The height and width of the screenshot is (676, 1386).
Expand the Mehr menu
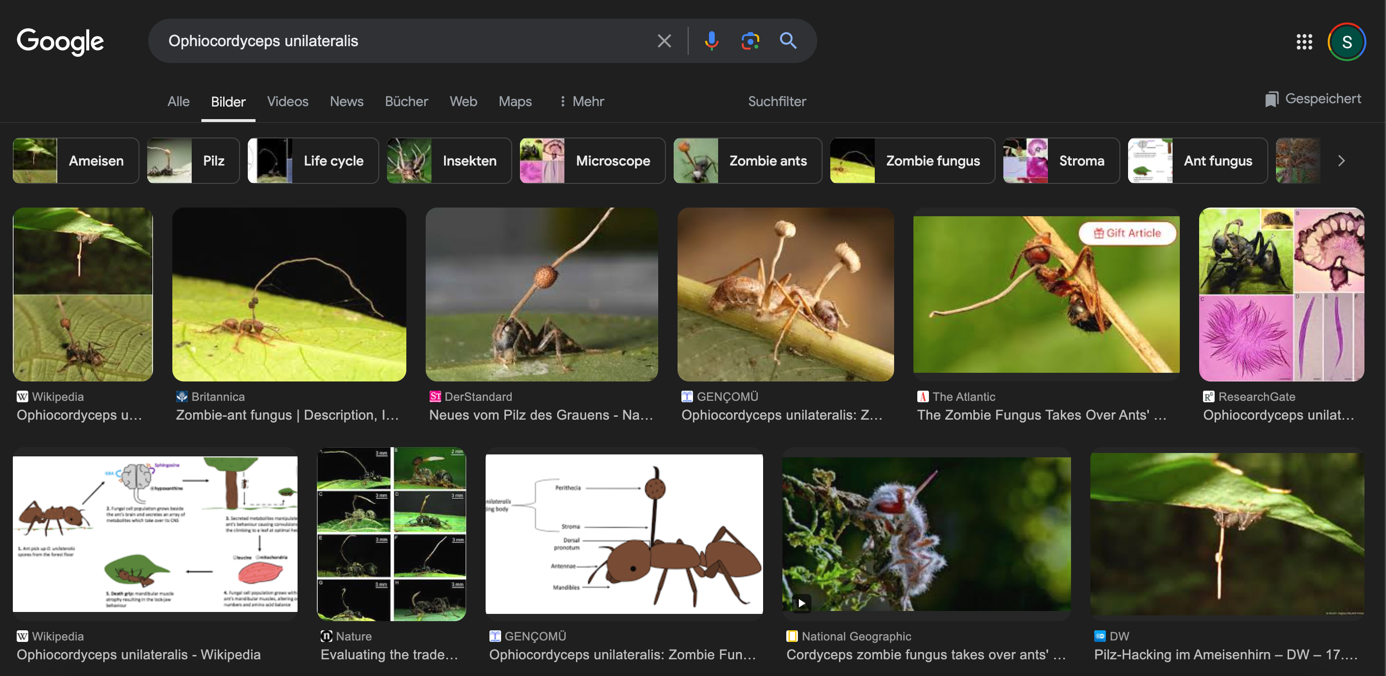coord(581,102)
